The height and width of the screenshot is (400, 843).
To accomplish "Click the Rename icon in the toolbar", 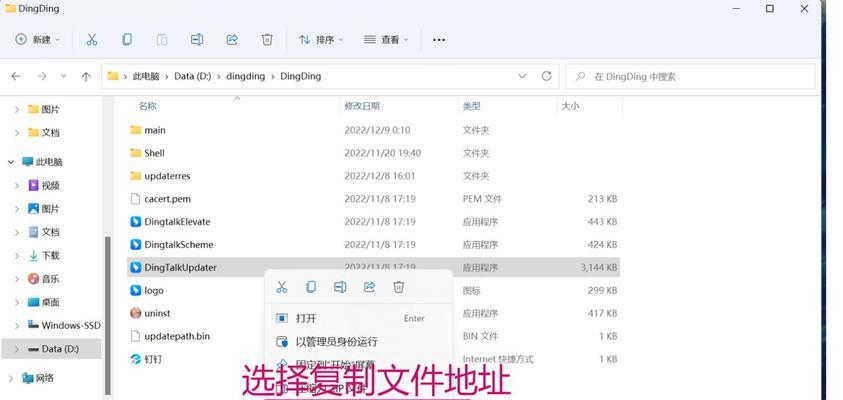I will (197, 39).
